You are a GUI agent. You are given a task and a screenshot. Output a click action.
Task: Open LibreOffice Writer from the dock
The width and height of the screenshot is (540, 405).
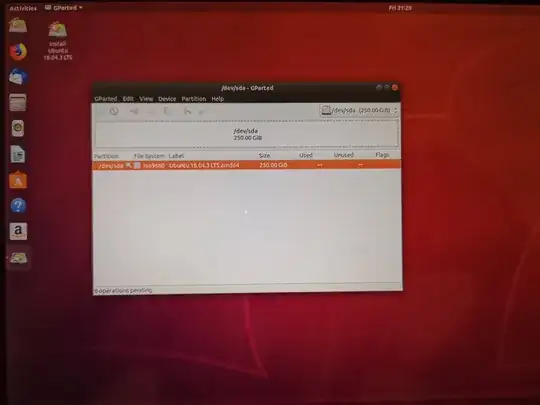[18, 154]
